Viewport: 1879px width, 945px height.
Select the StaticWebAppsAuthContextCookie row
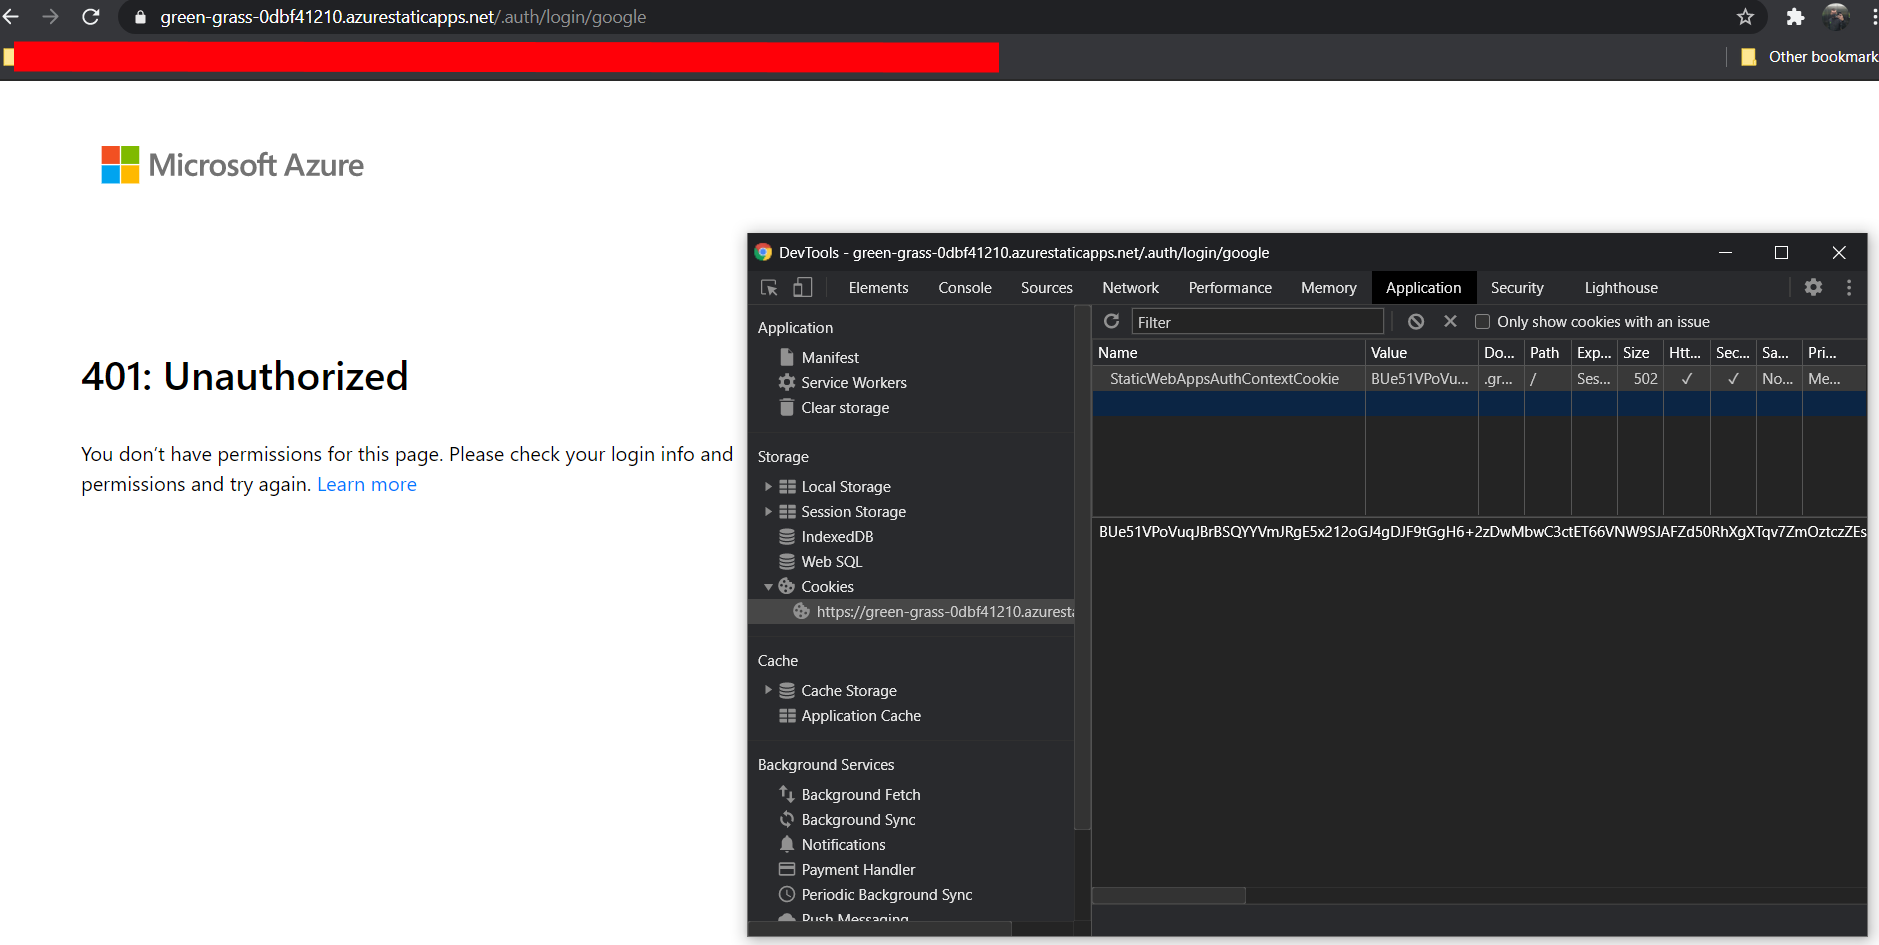(x=1479, y=379)
